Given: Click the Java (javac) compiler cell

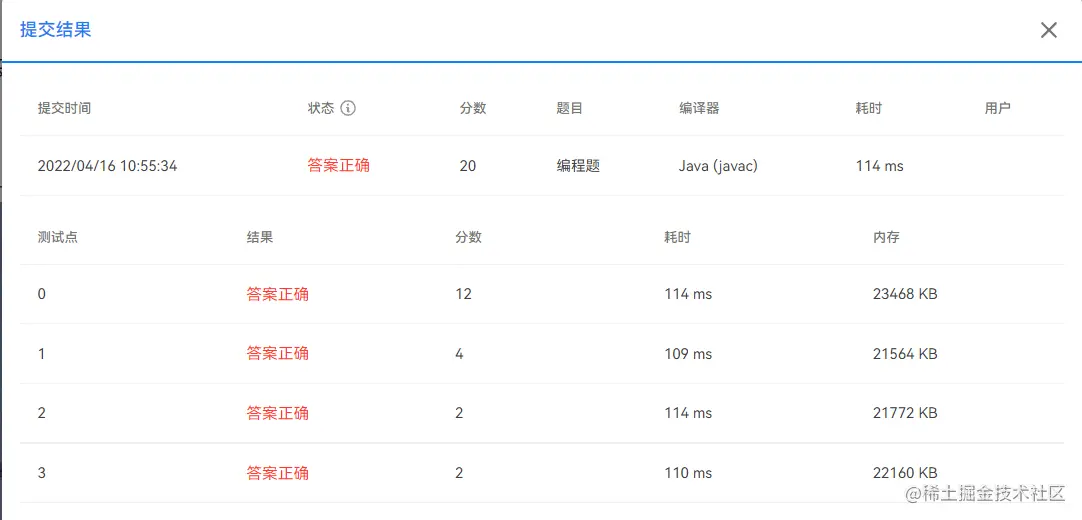Looking at the screenshot, I should pyautogui.click(x=718, y=166).
